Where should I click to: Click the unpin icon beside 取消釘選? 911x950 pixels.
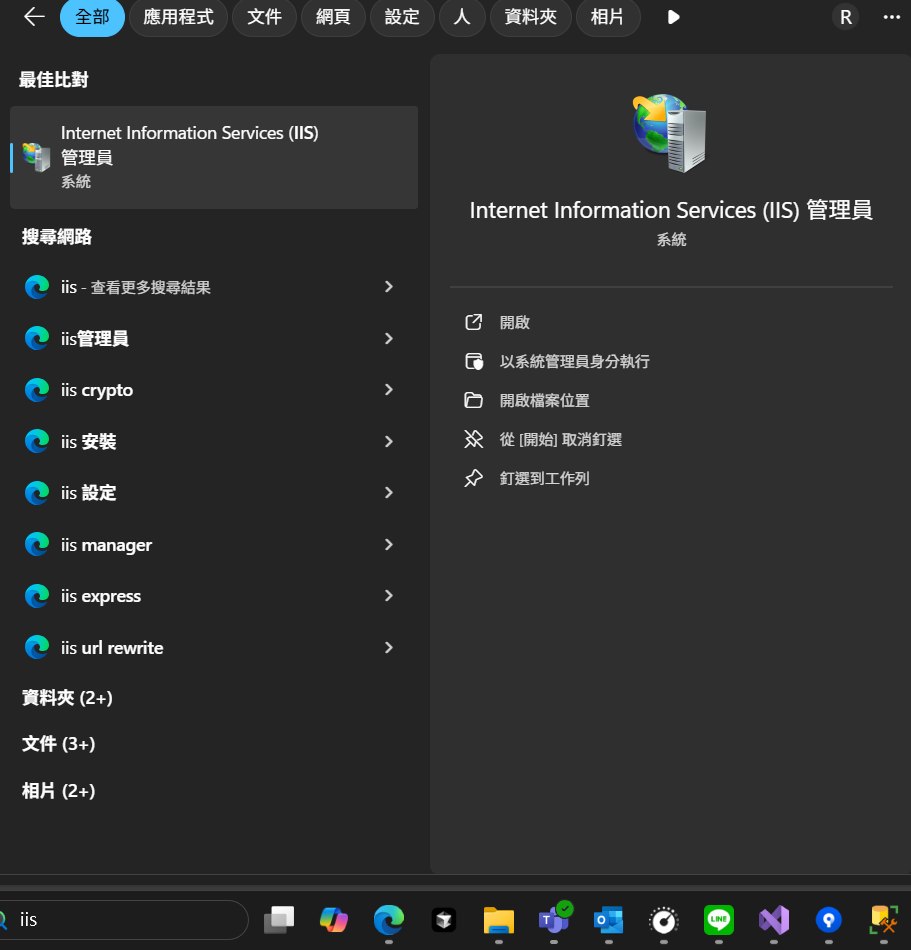point(474,439)
